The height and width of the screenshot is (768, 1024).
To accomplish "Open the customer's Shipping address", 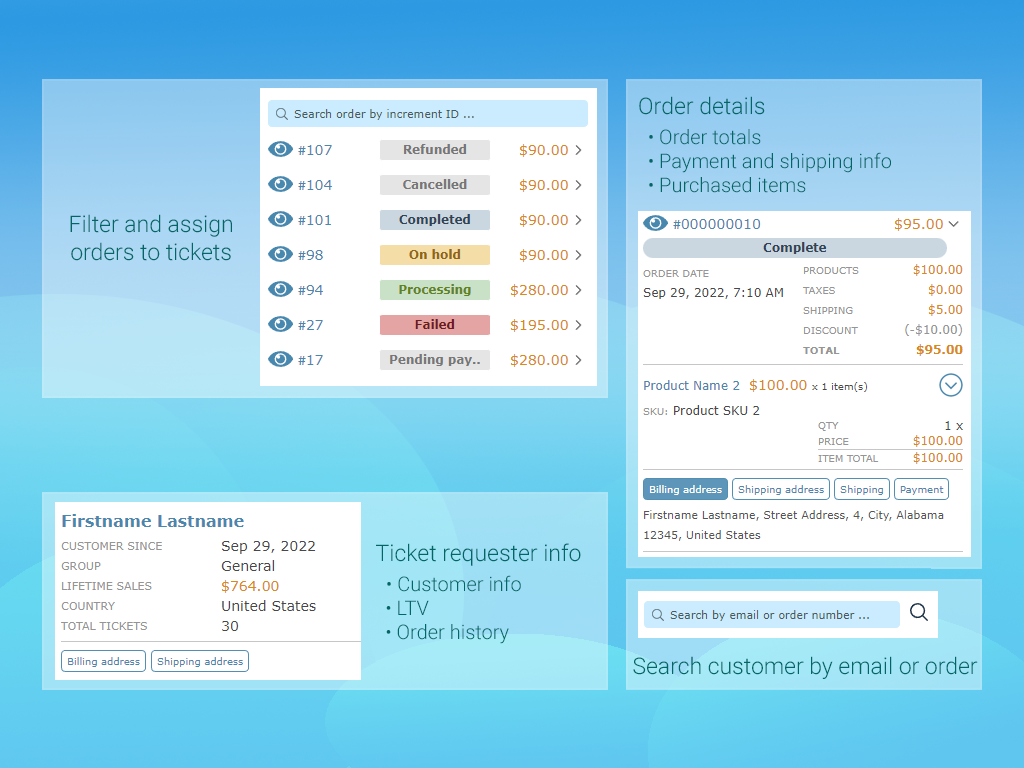I will (x=199, y=661).
